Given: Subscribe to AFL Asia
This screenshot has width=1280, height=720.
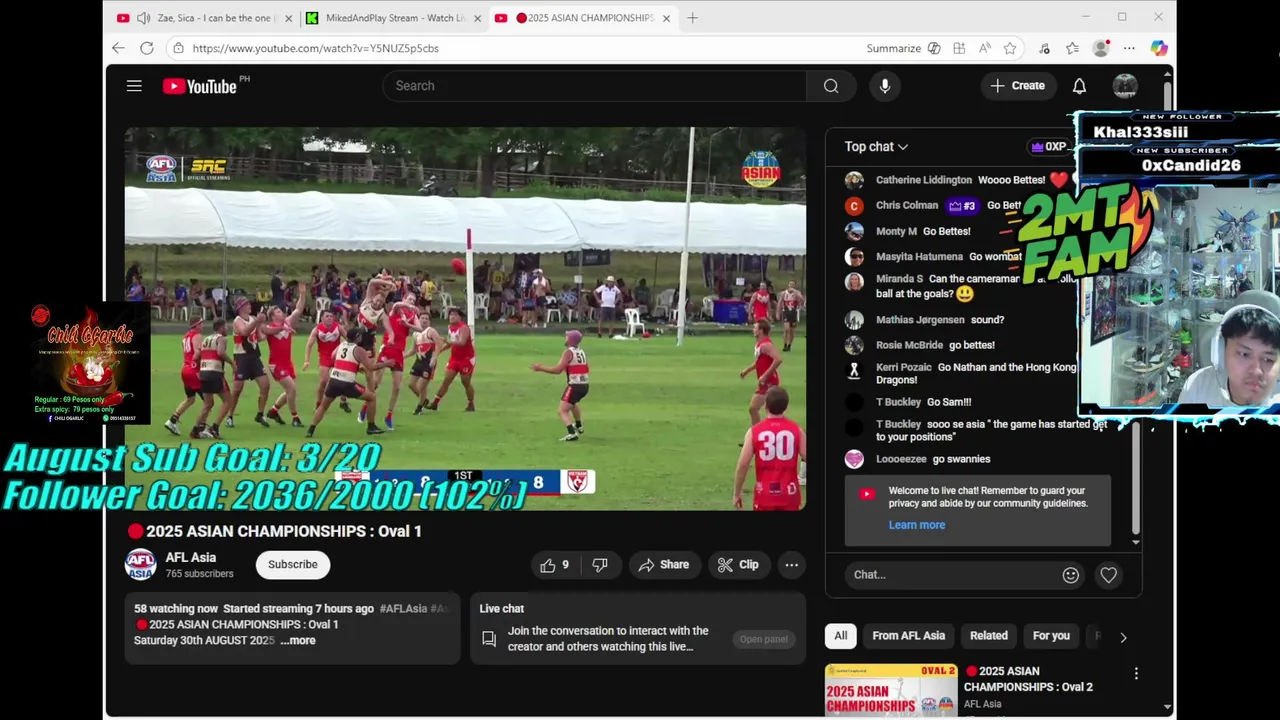Looking at the screenshot, I should point(292,565).
